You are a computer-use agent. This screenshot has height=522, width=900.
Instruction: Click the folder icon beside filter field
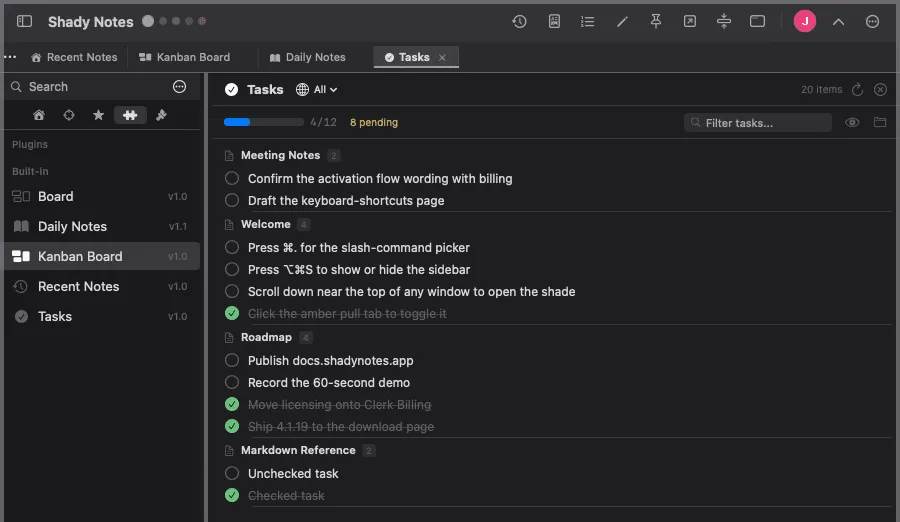(x=880, y=122)
